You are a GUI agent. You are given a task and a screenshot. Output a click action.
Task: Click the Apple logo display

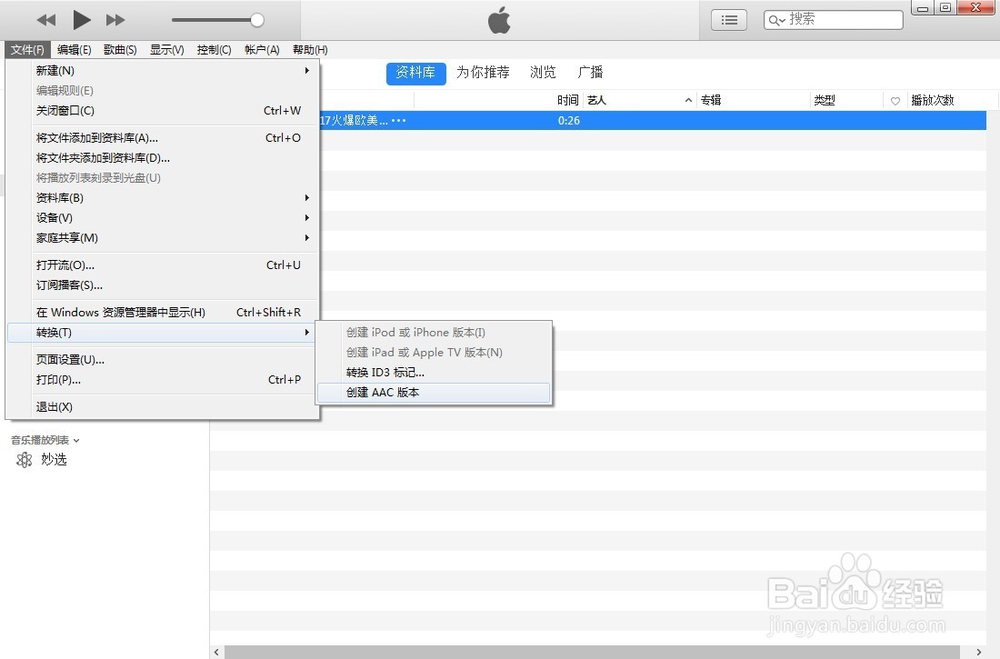tap(499, 20)
